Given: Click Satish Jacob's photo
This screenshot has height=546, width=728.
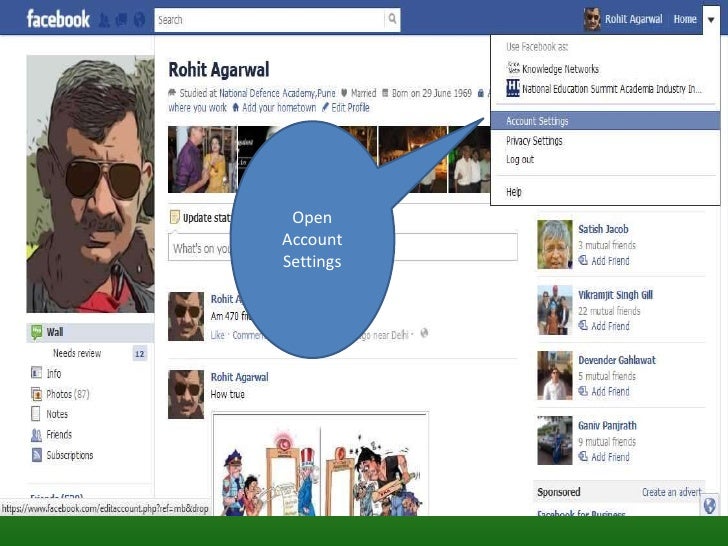Looking at the screenshot, I should [x=555, y=244].
